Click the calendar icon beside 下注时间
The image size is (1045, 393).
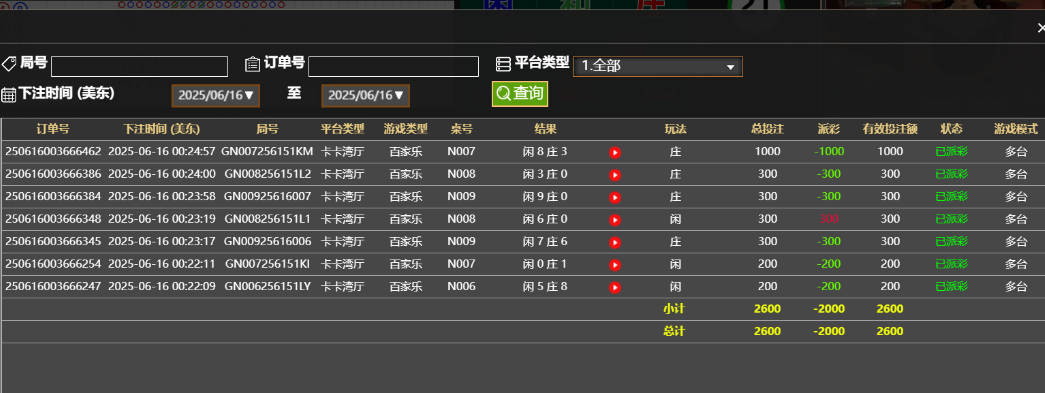click(x=9, y=95)
